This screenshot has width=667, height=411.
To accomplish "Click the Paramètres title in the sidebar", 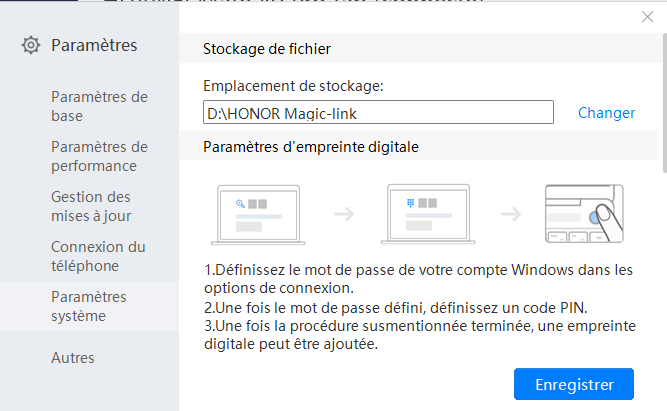I will pos(94,45).
